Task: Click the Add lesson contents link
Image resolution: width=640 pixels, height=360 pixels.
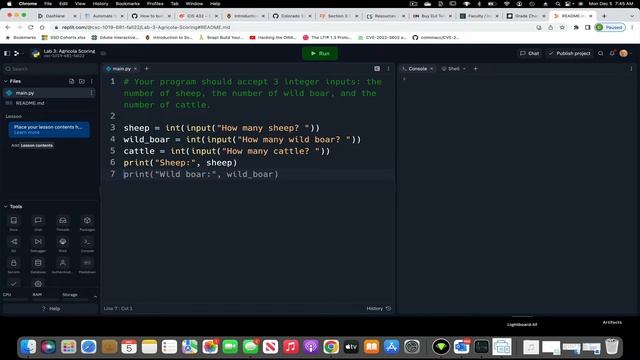Action: coord(32,145)
